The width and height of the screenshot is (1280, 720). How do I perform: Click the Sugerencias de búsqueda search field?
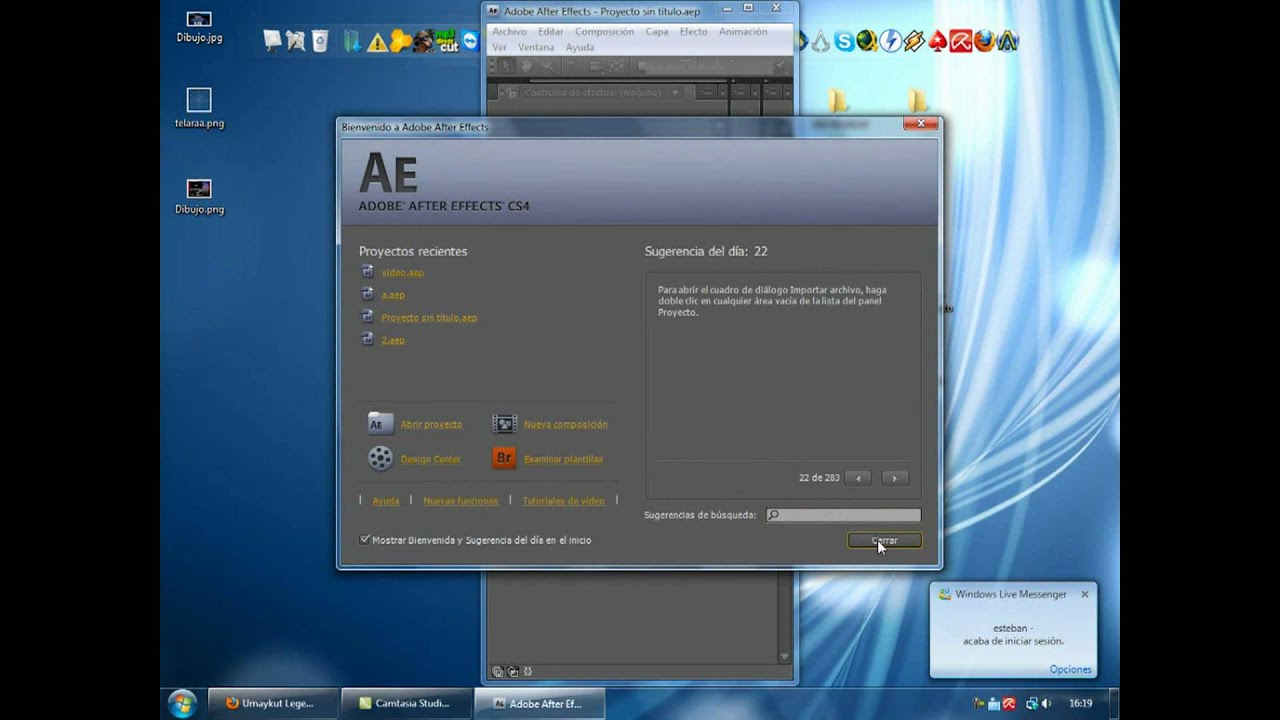pos(844,515)
